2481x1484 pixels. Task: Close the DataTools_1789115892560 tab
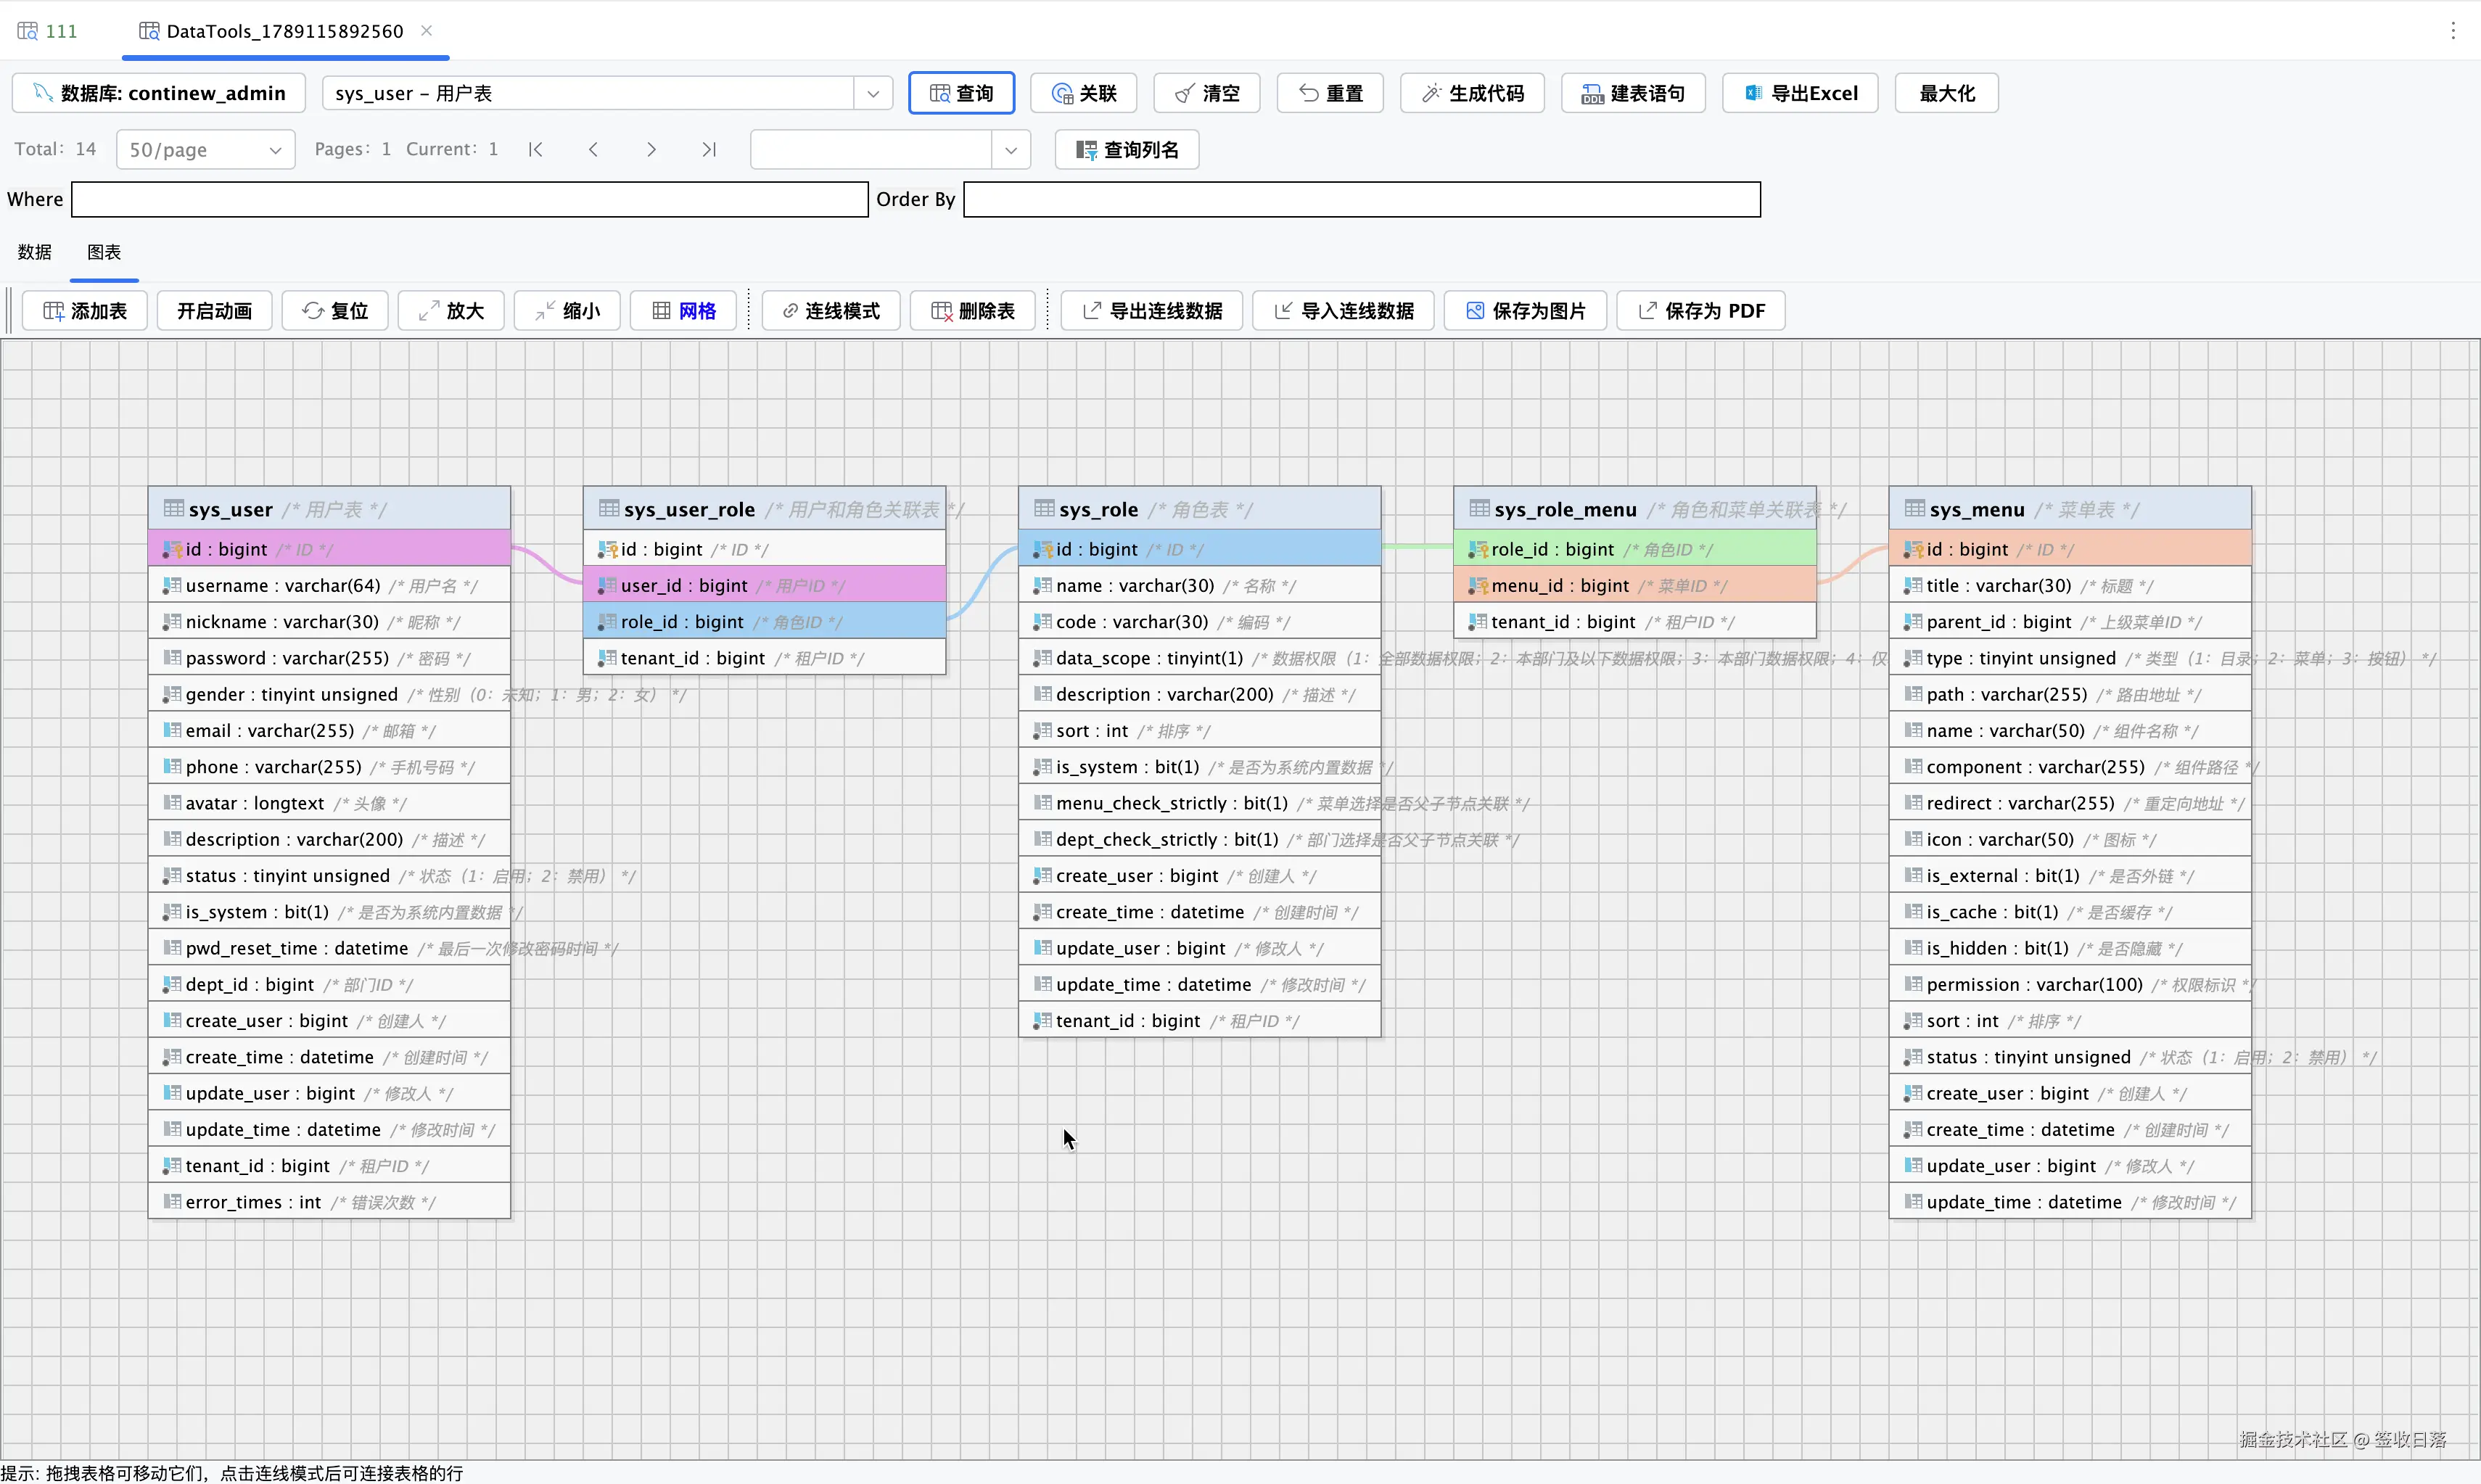click(427, 31)
